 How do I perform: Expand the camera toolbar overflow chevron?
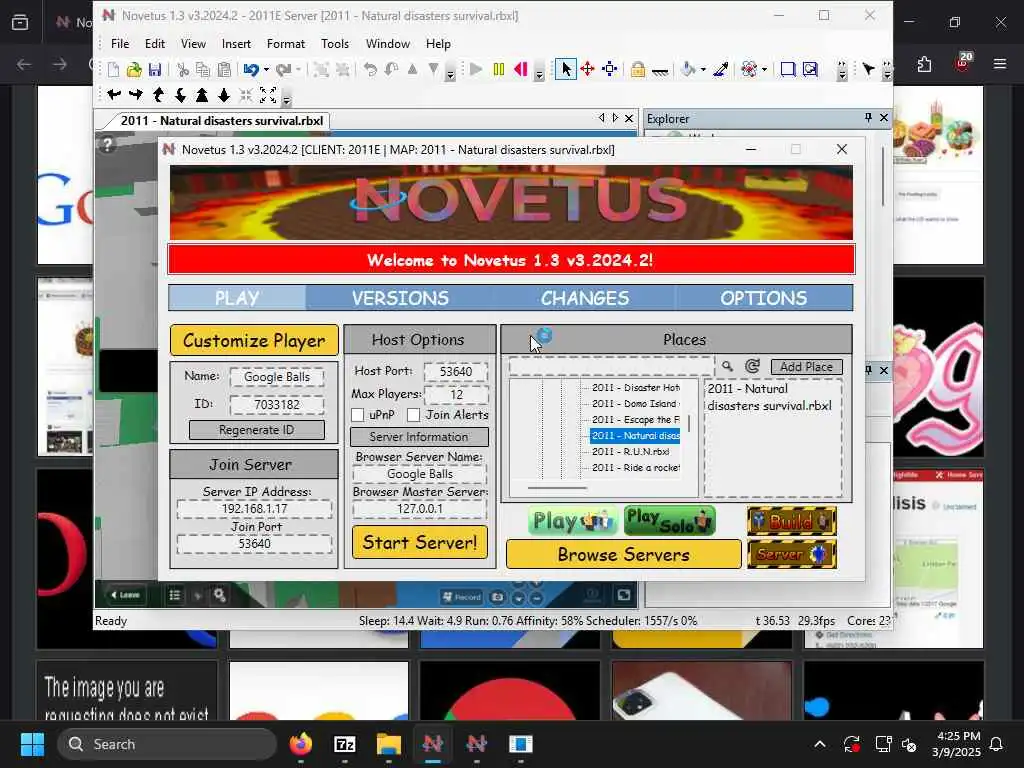(287, 99)
